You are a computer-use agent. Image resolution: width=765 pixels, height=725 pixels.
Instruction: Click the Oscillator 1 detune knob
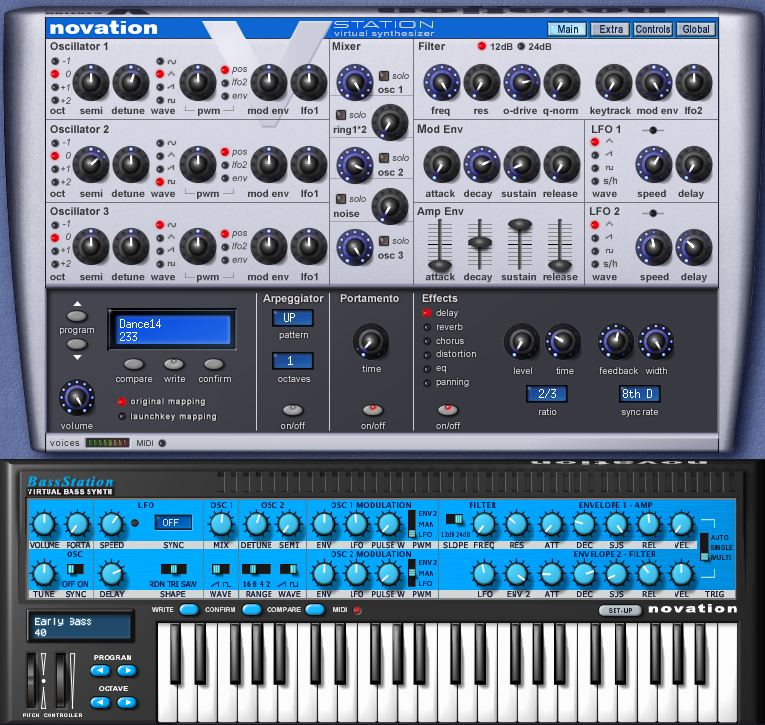click(x=131, y=82)
